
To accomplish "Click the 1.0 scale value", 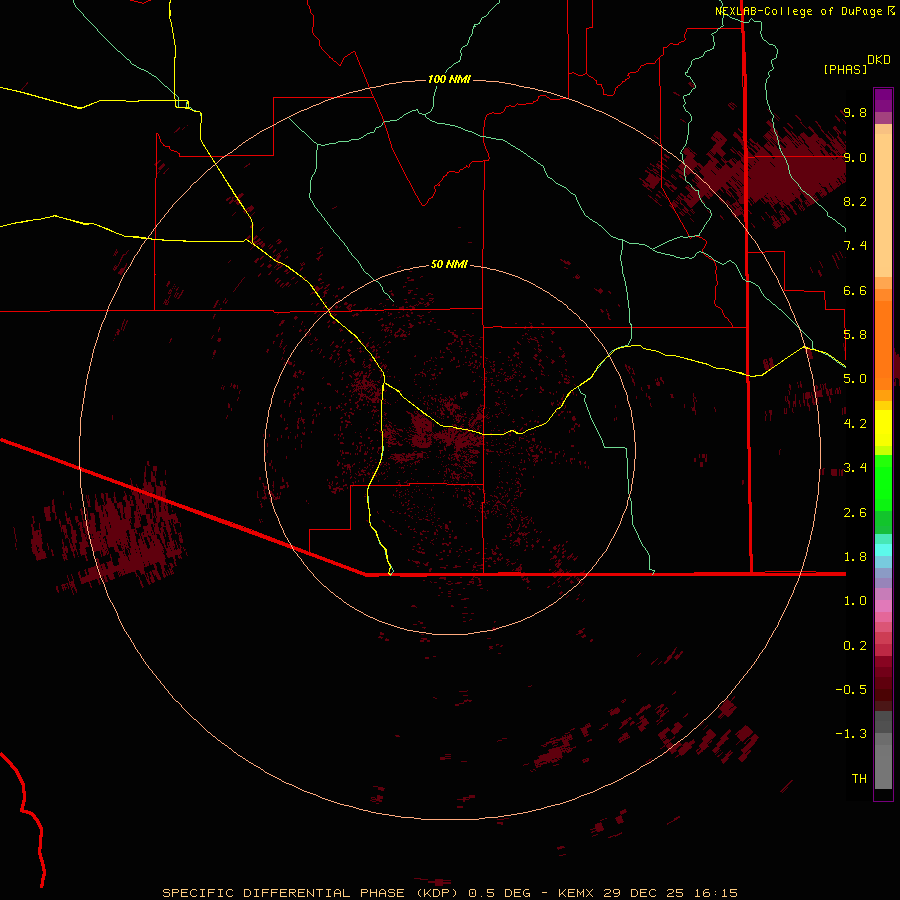I will pyautogui.click(x=855, y=601).
